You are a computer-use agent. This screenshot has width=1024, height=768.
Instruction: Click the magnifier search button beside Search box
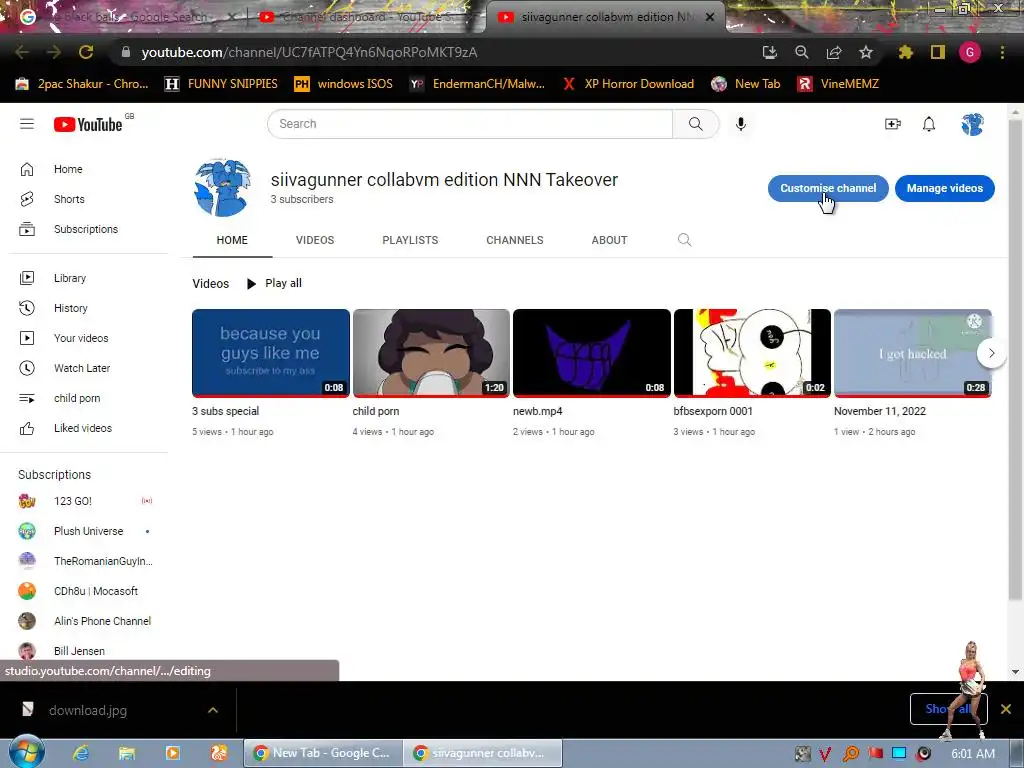coord(696,123)
